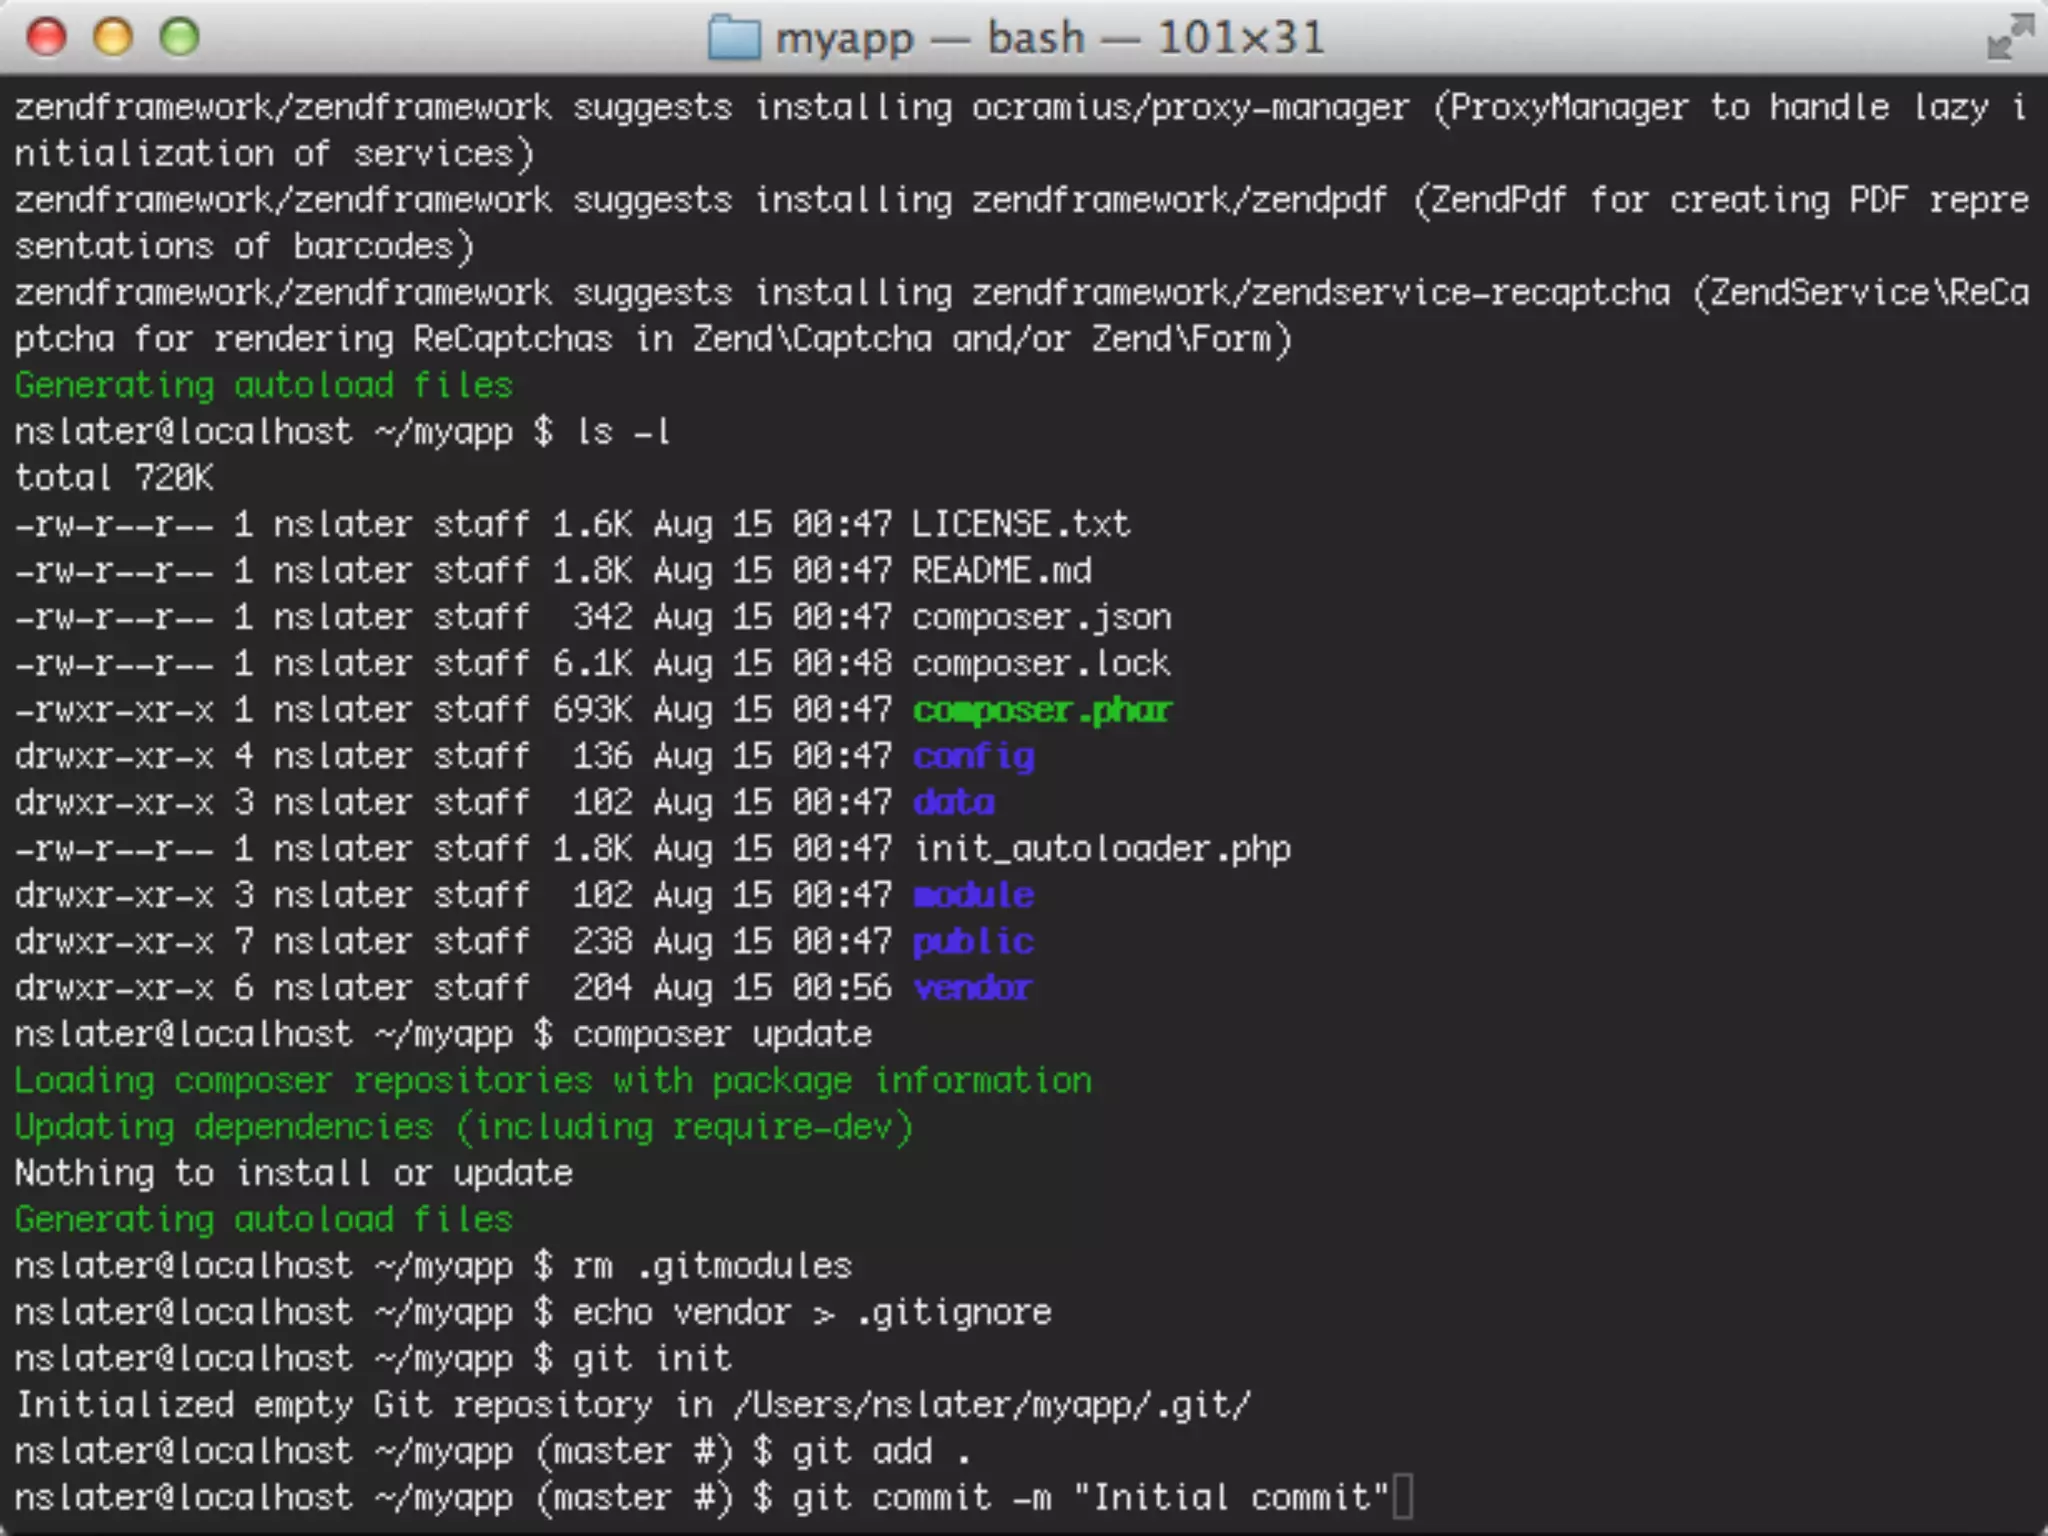The height and width of the screenshot is (1536, 2048).
Task: Click the blue config directory name
Action: coord(973,757)
